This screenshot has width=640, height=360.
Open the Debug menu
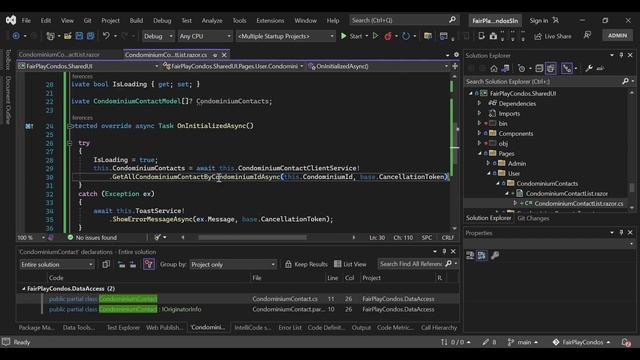(162, 20)
